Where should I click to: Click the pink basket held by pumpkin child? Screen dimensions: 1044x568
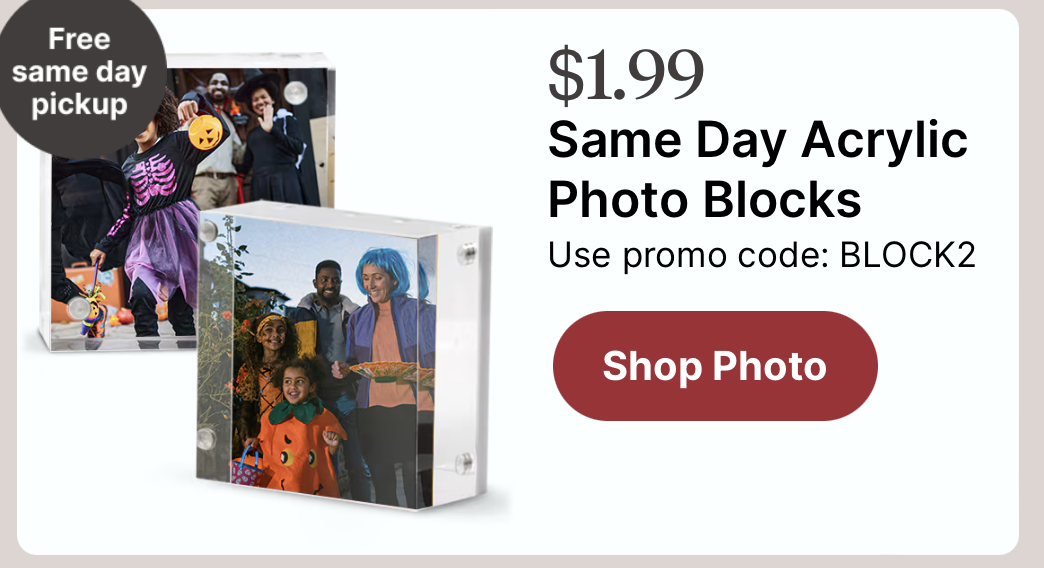pyautogui.click(x=247, y=467)
